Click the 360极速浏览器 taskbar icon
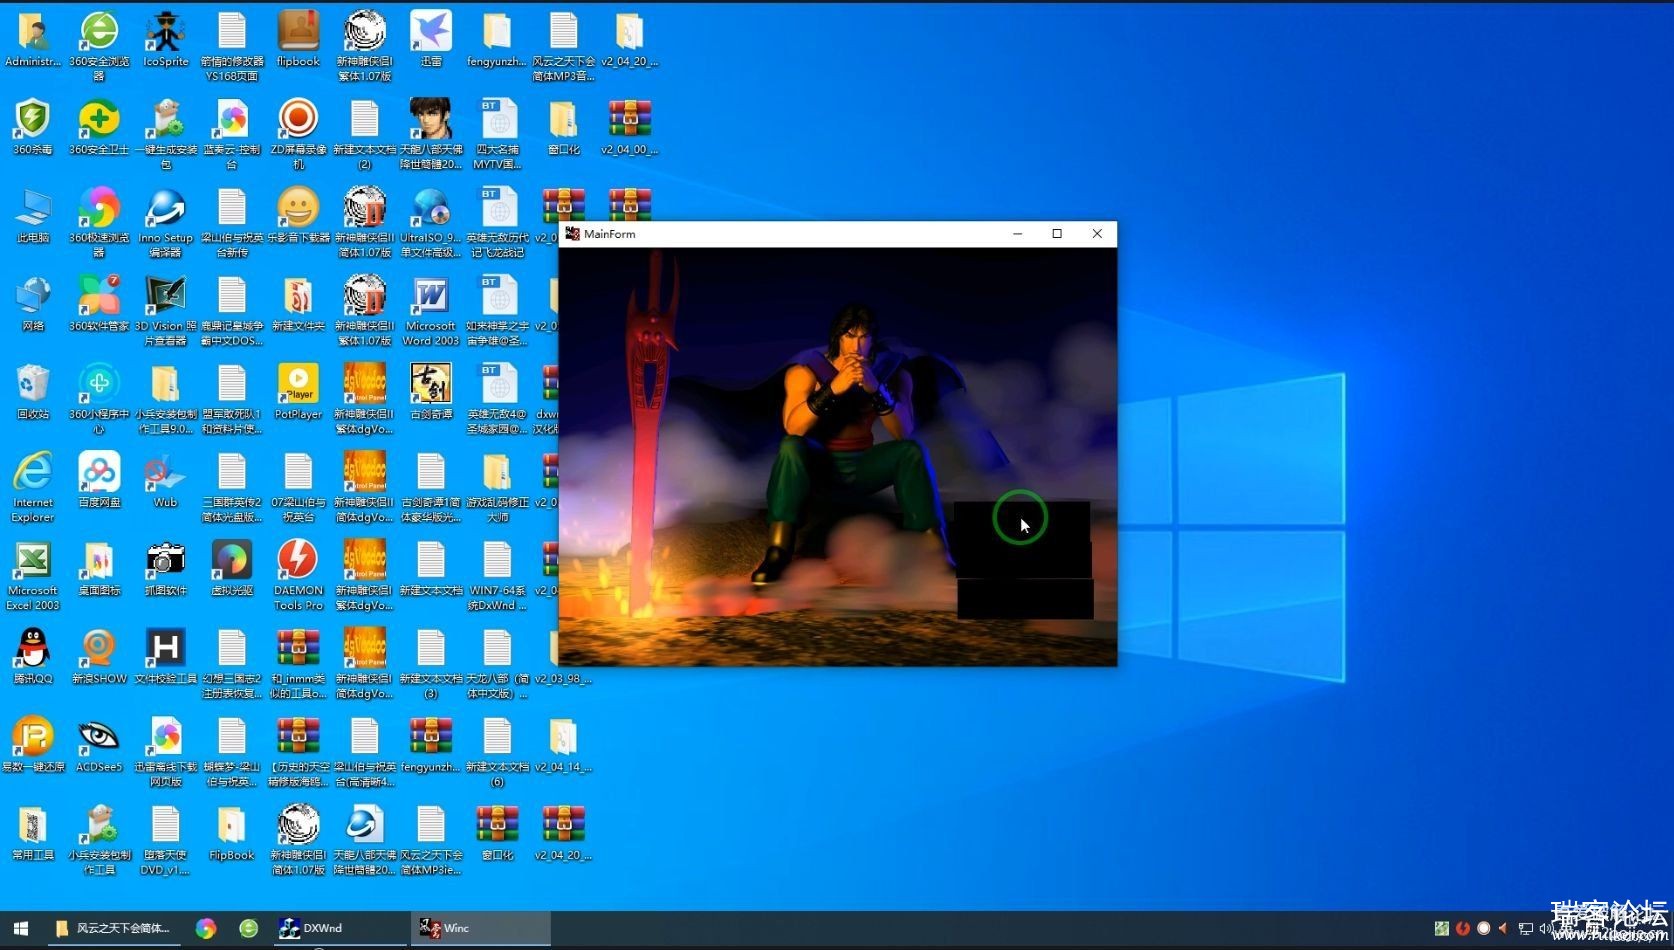1674x950 pixels. tap(206, 928)
